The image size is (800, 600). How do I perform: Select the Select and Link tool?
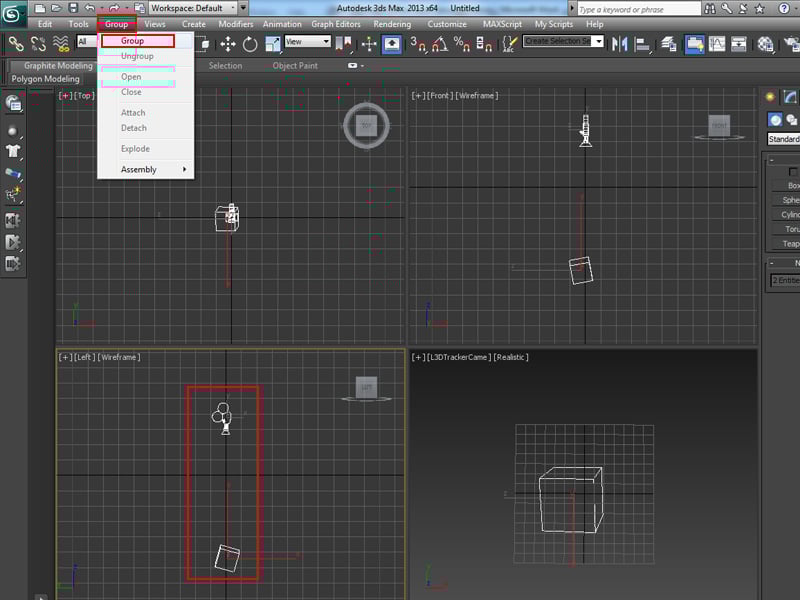click(15, 44)
